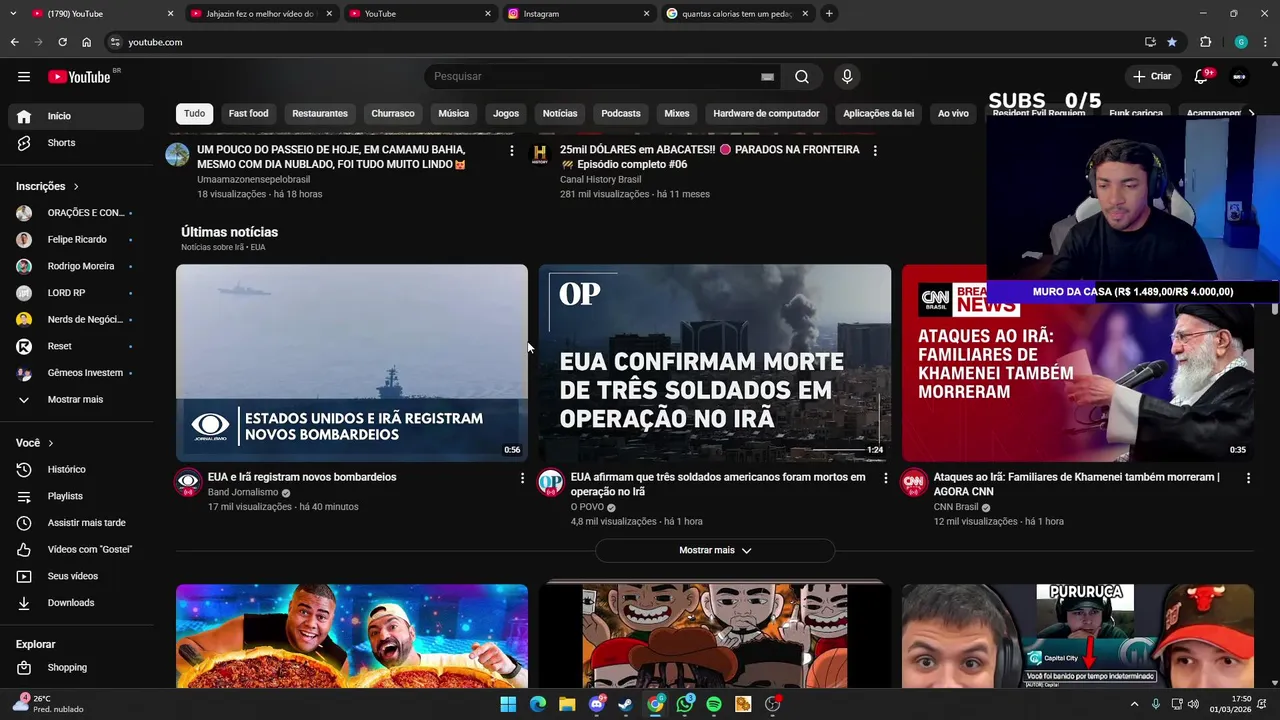1280x720 pixels.
Task: Open the YouTube hamburger guide menu
Action: [x=24, y=77]
